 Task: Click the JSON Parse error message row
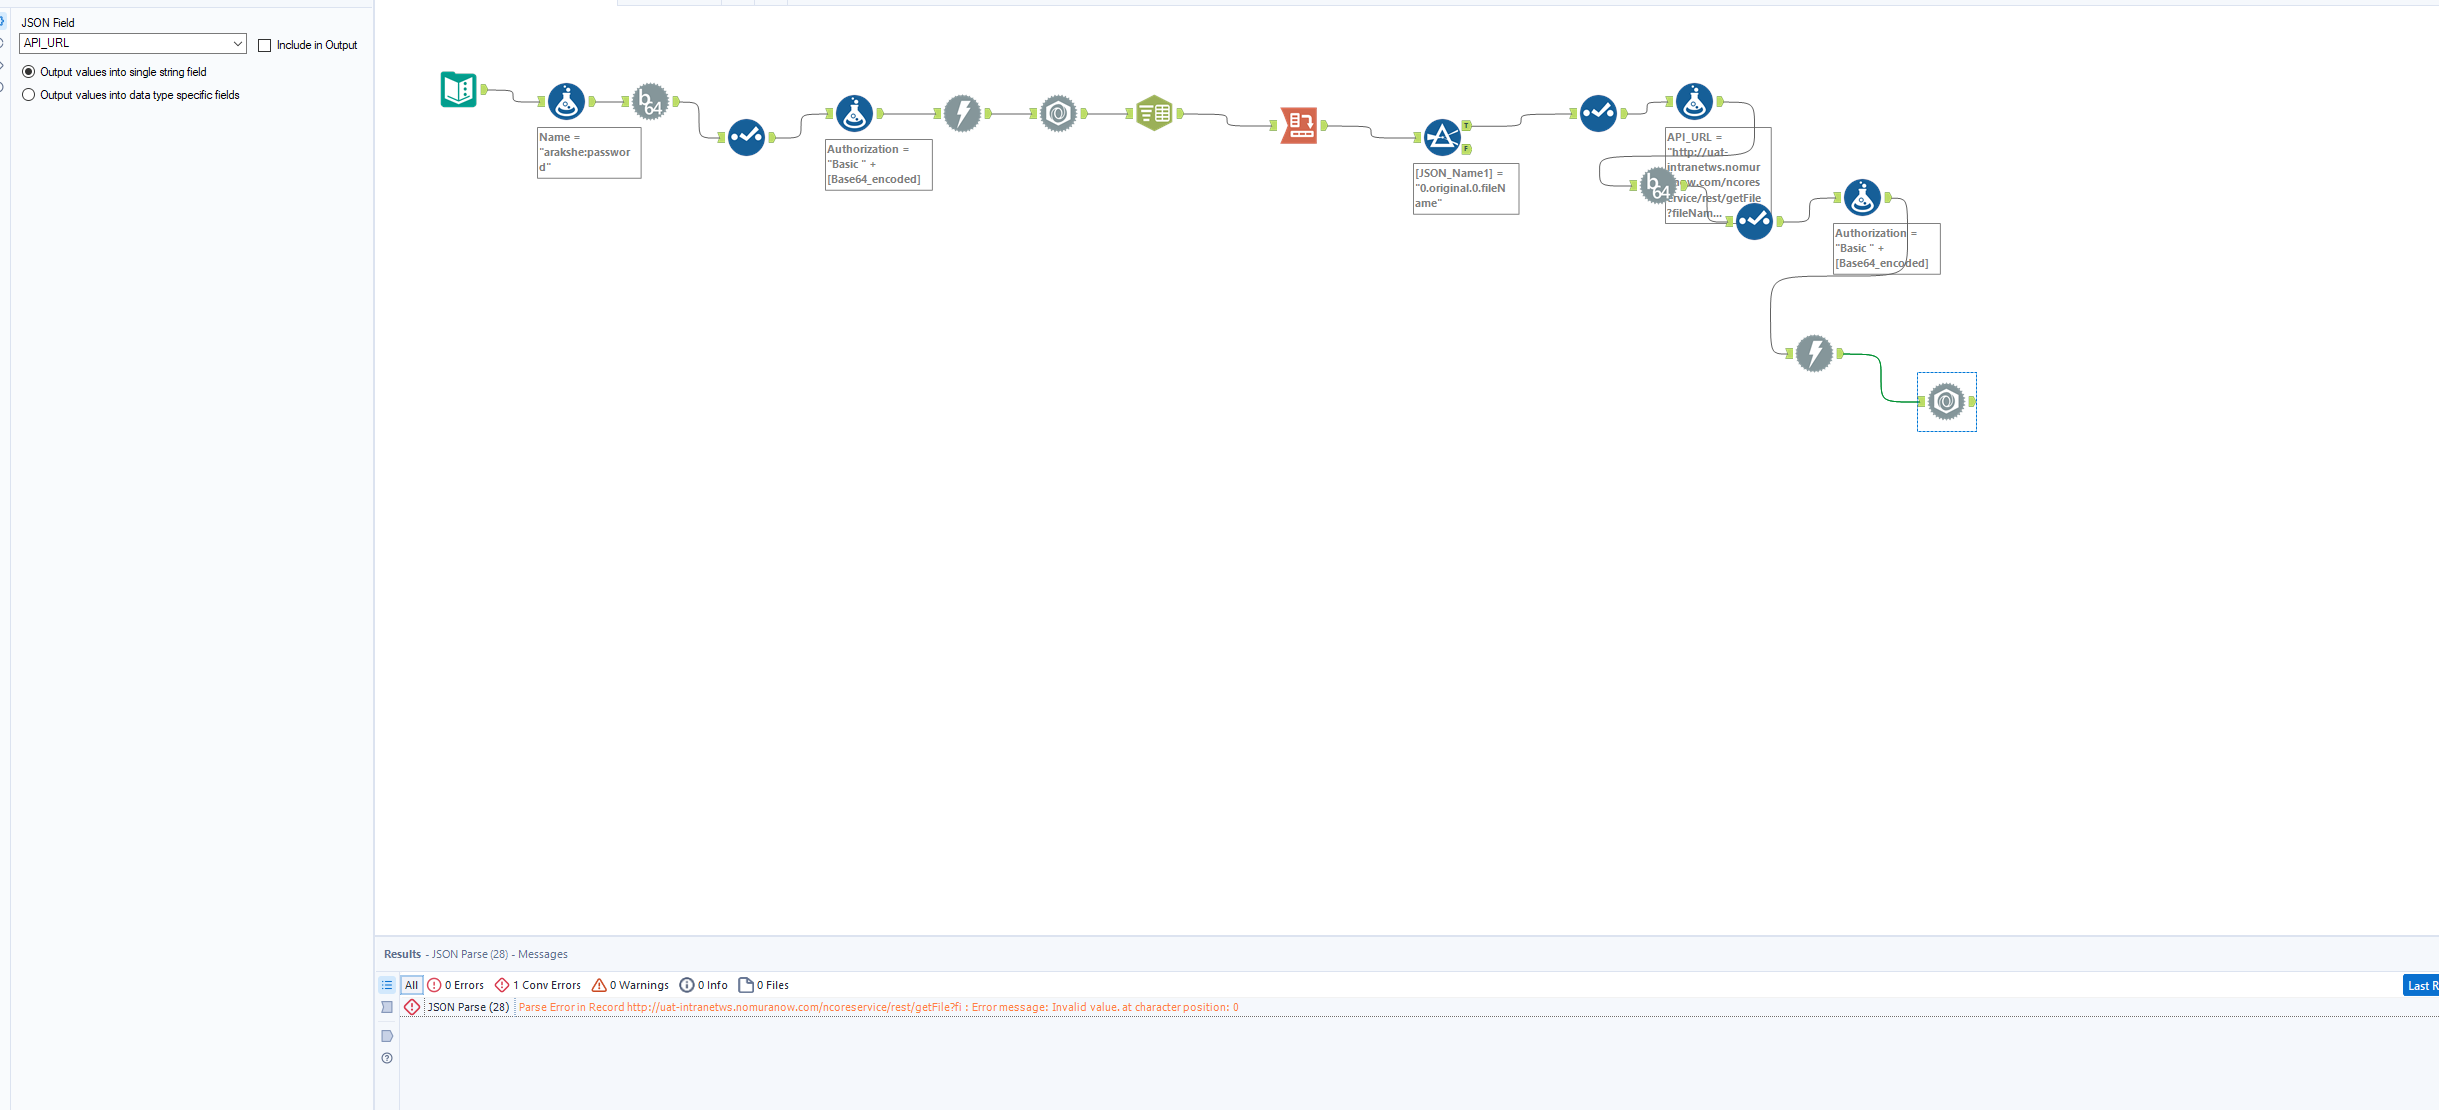[x=878, y=1007]
